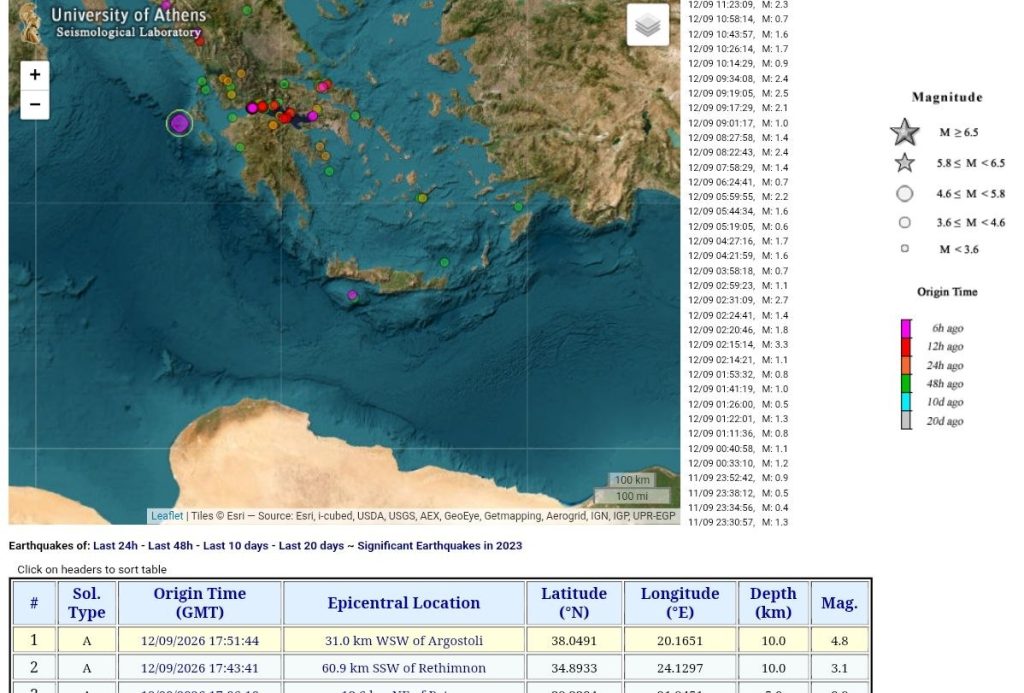
Task: Click the magenta 6h ago color swatch
Action: (x=906, y=328)
